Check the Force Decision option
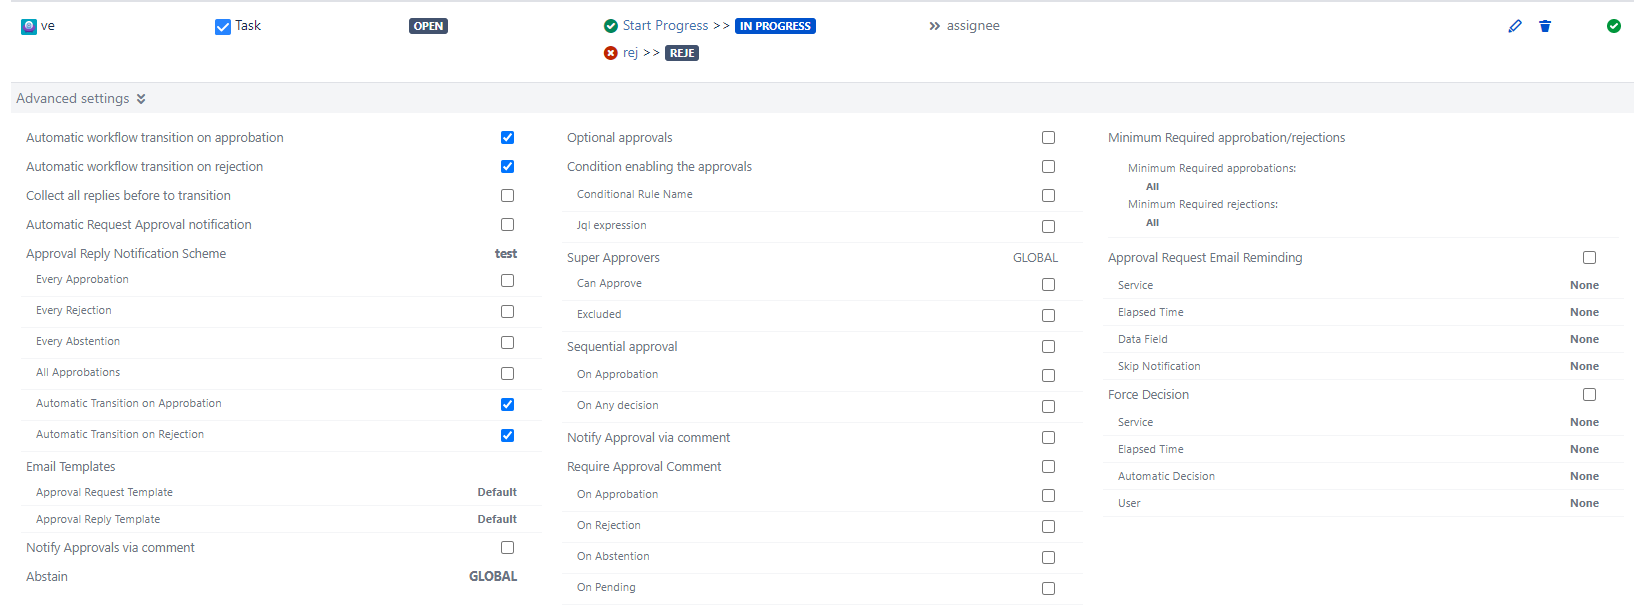This screenshot has height=610, width=1646. point(1589,395)
